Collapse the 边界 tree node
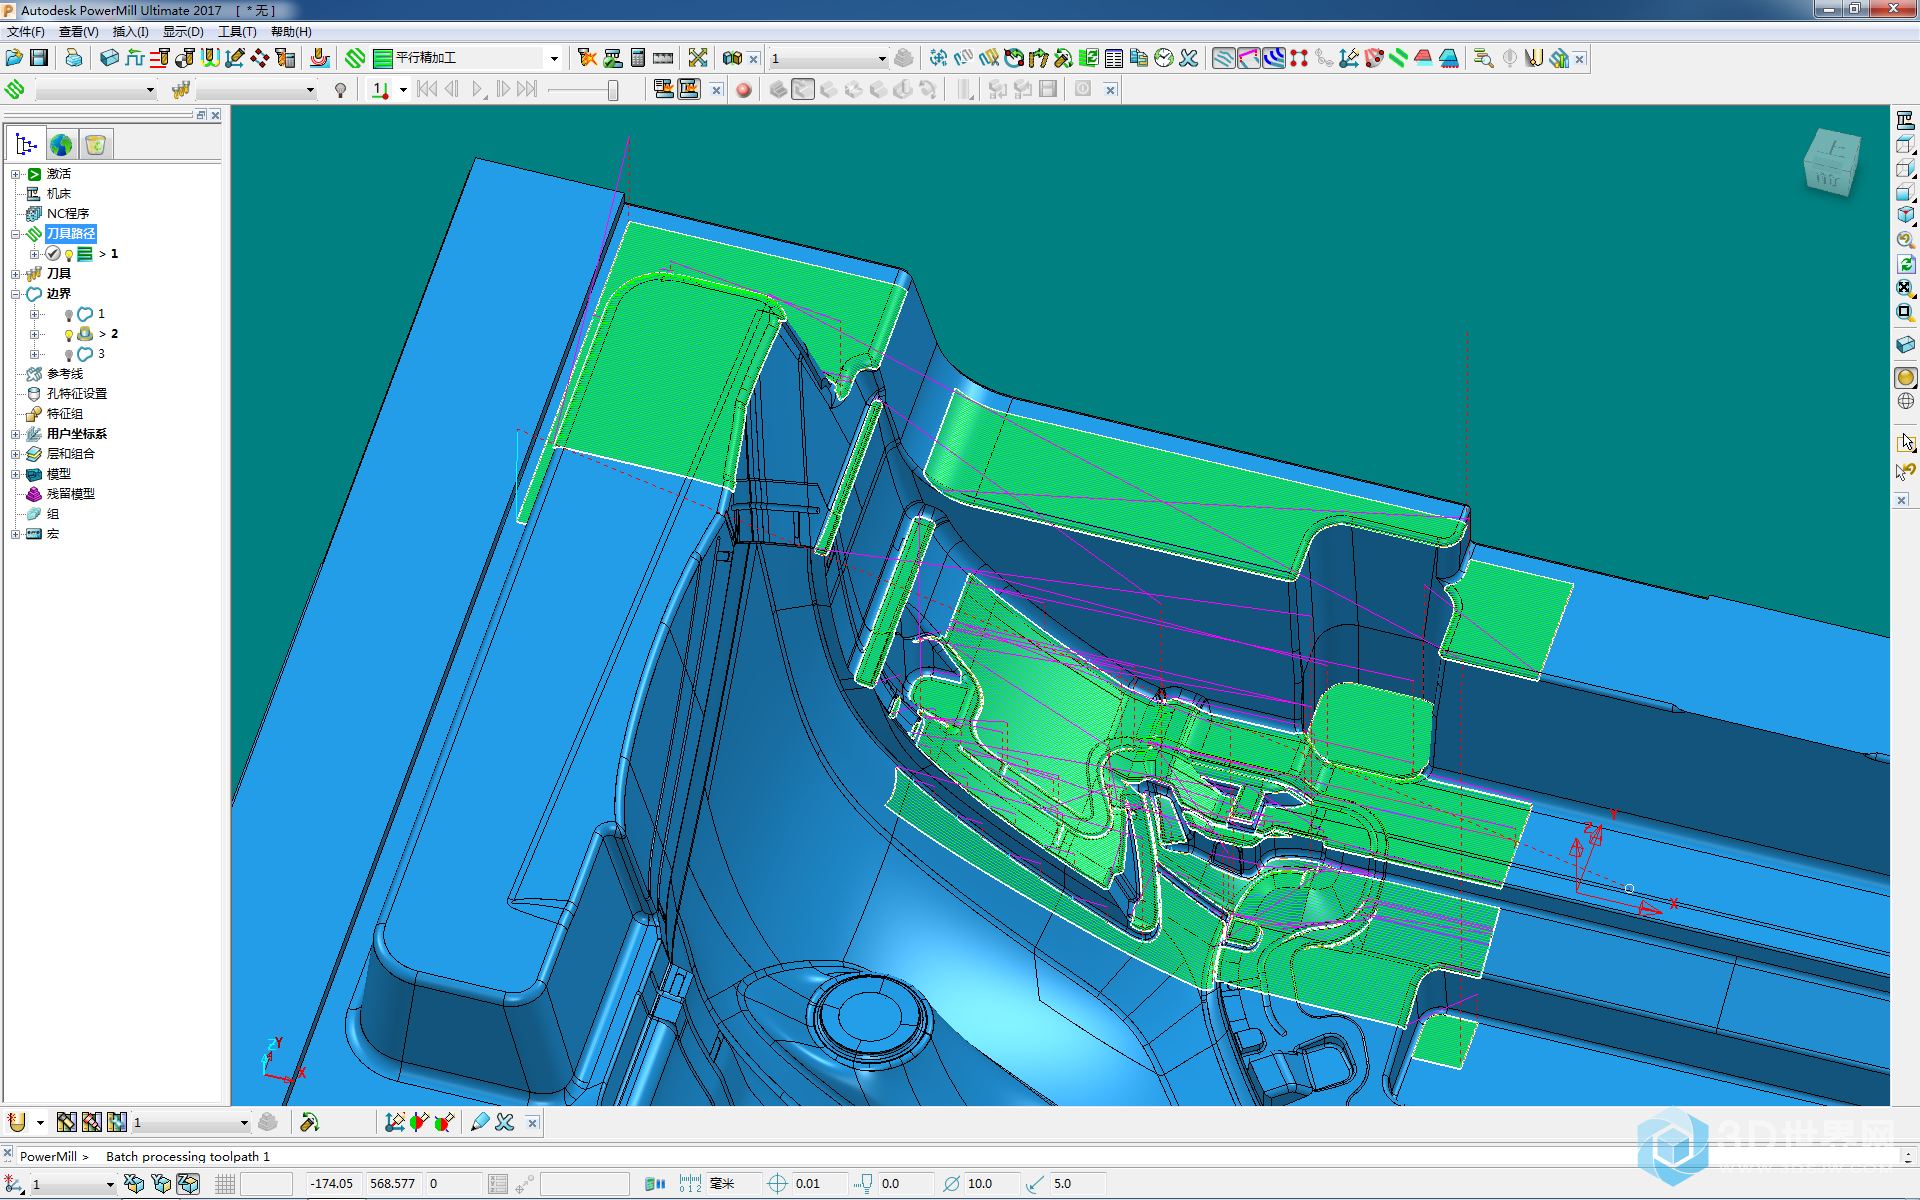 click(15, 294)
